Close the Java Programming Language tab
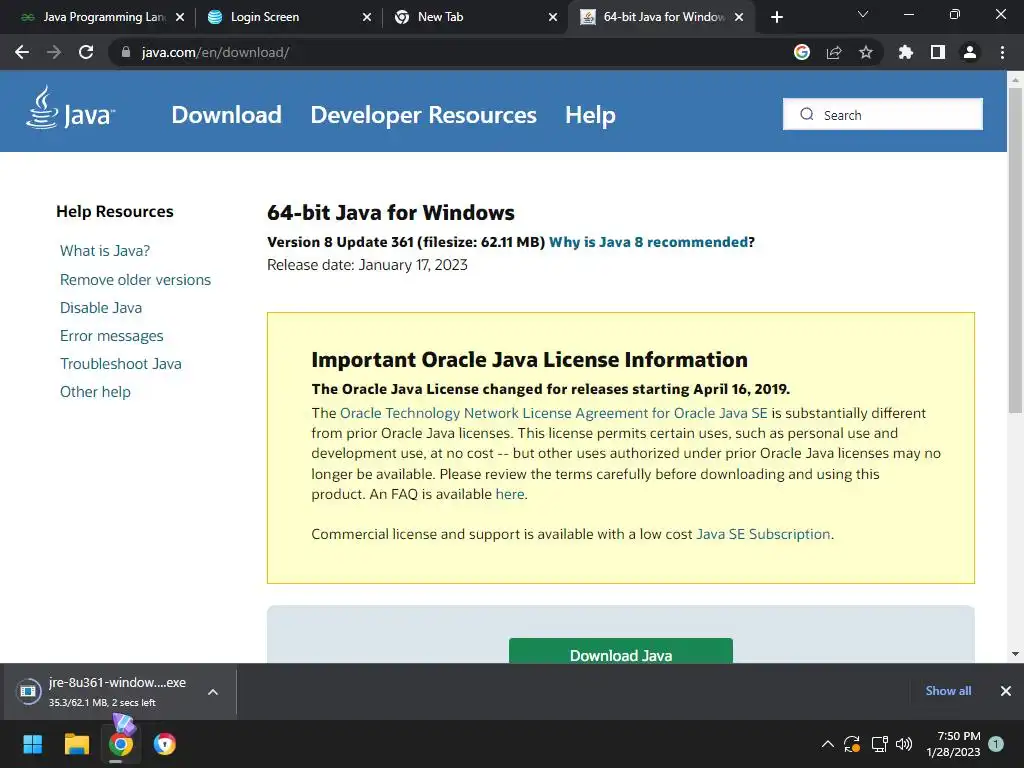The height and width of the screenshot is (768, 1024). [180, 17]
